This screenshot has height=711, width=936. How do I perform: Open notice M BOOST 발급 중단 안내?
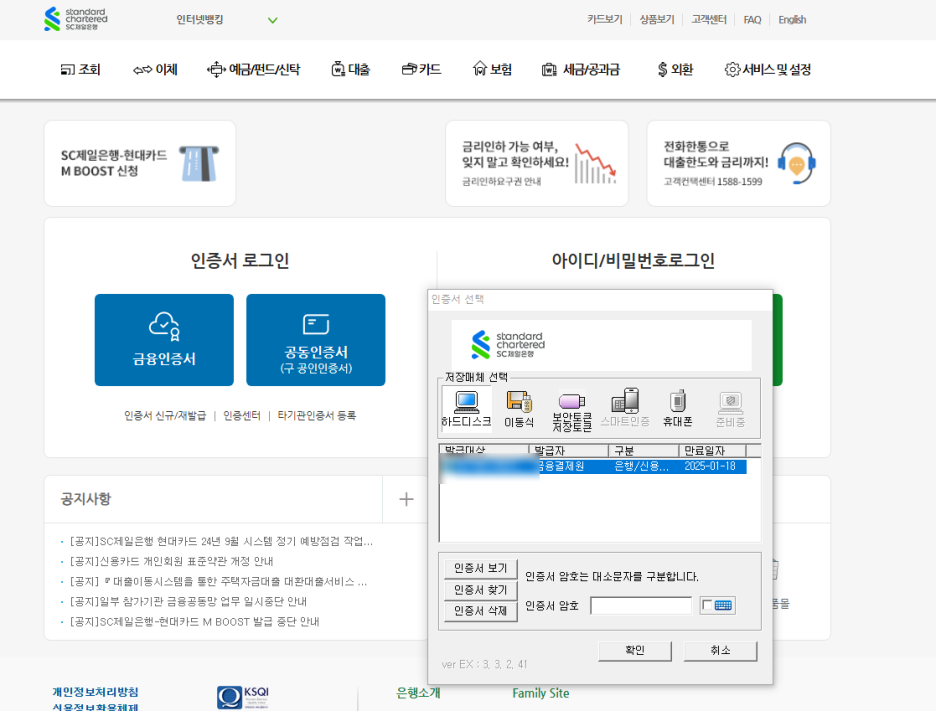[194, 621]
